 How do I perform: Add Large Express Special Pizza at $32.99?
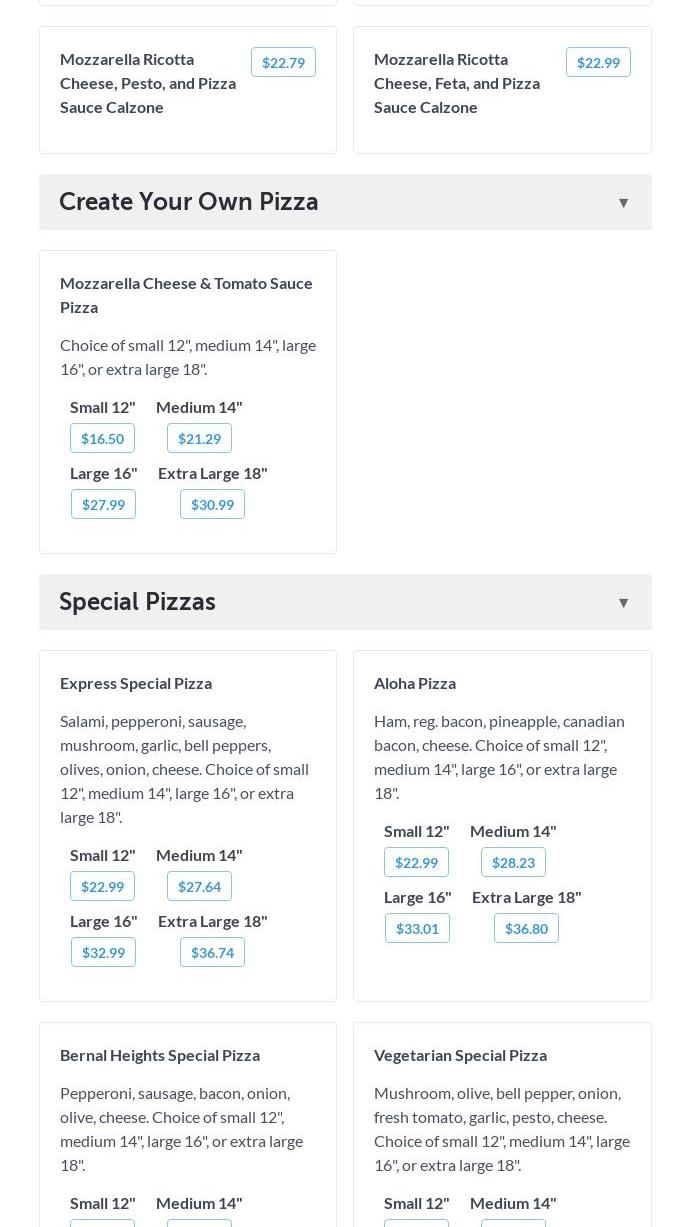pyautogui.click(x=103, y=952)
